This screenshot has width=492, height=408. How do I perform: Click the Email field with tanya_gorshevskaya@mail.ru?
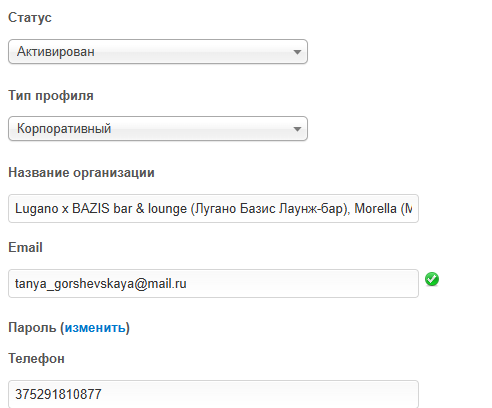[x=213, y=284]
